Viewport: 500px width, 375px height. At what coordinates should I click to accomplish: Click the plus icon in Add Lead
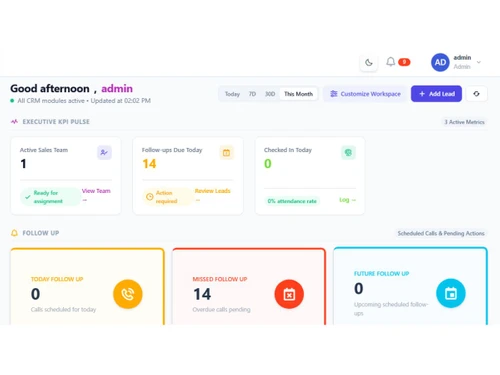point(422,94)
